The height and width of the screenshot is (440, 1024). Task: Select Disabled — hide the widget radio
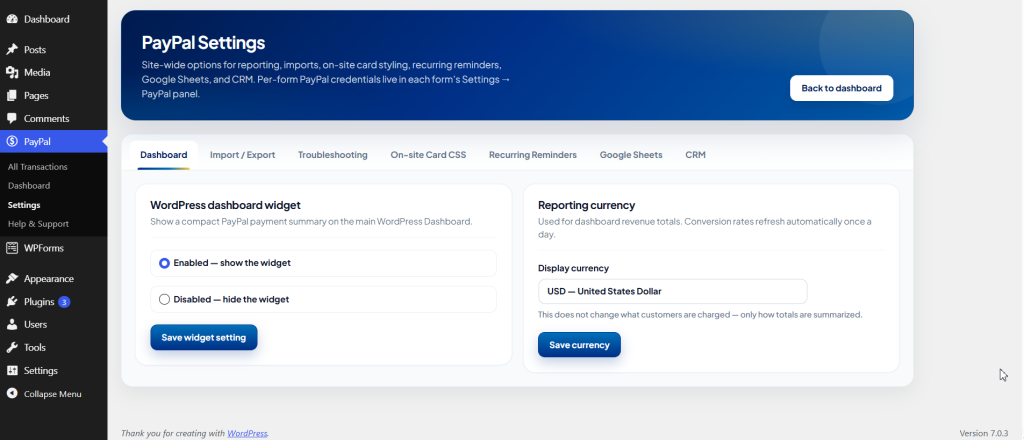165,300
